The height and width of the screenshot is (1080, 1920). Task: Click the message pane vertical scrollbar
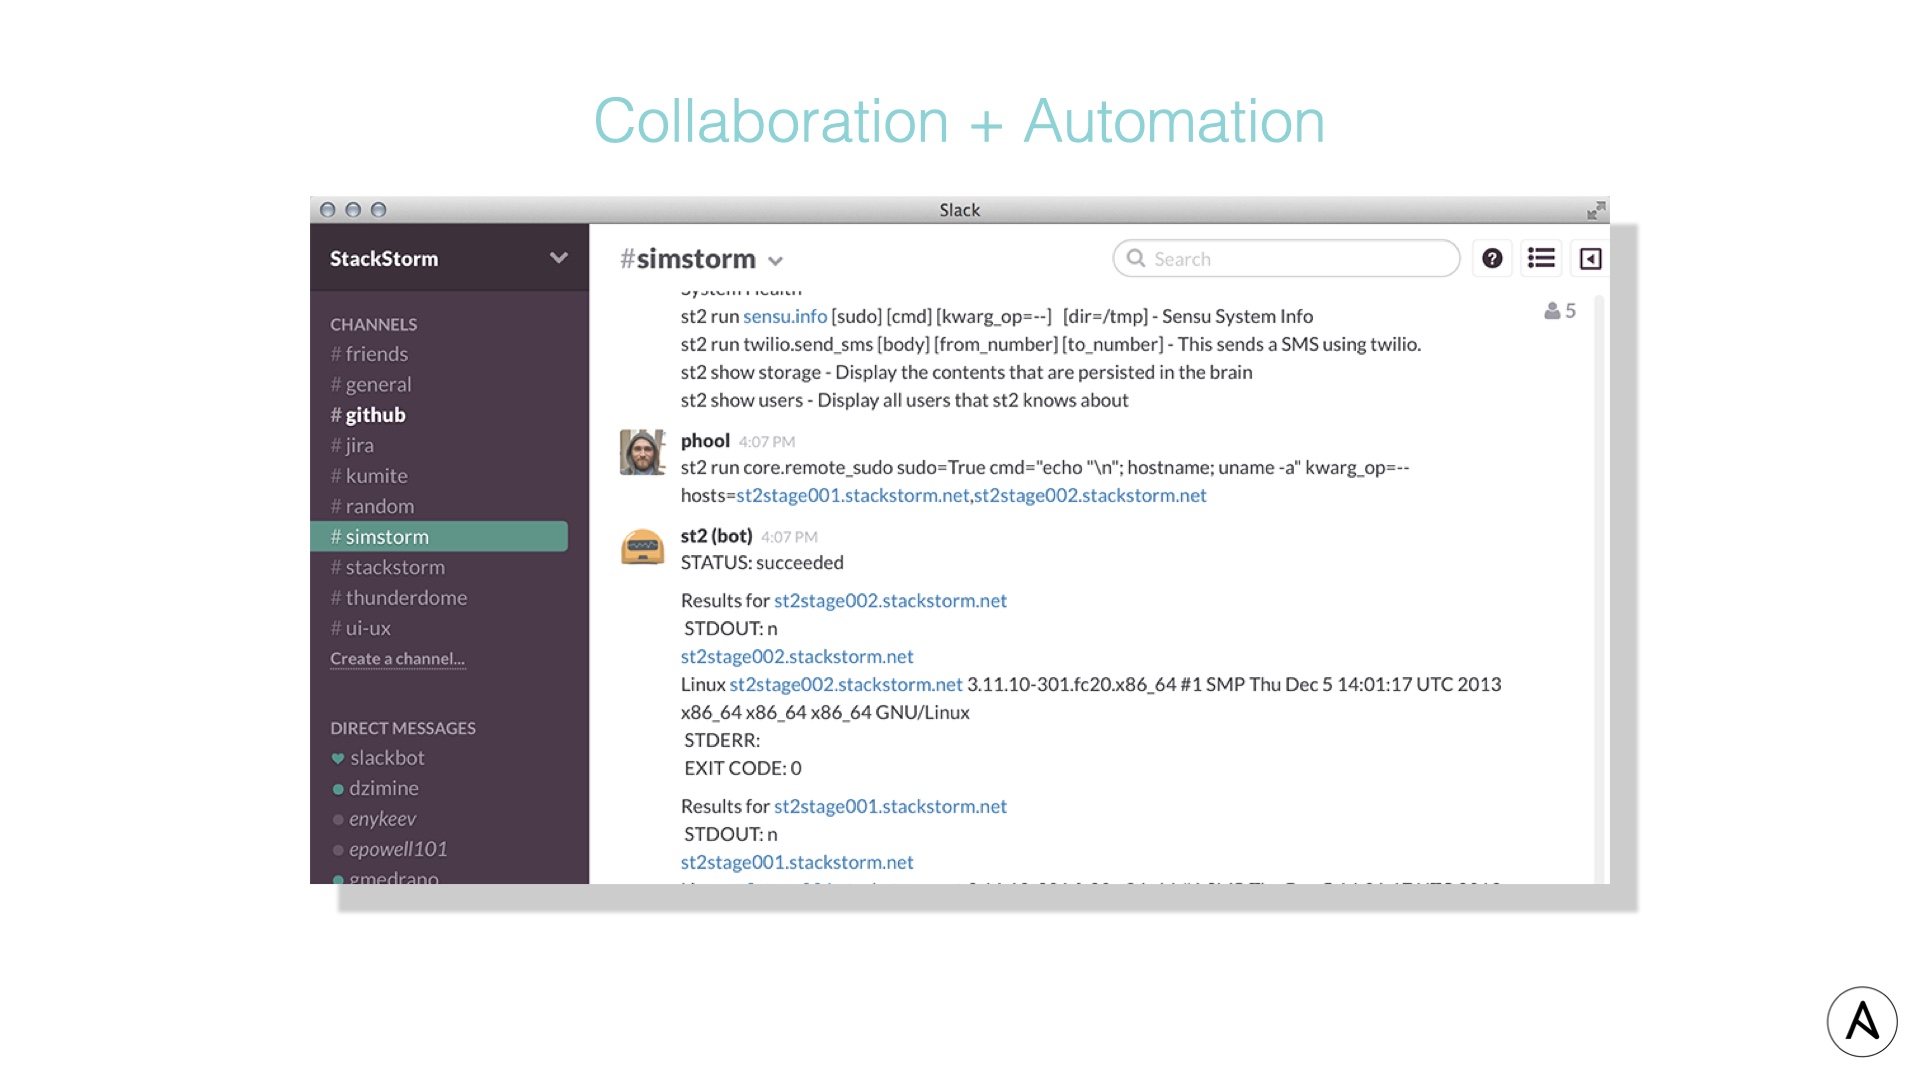(x=1599, y=588)
